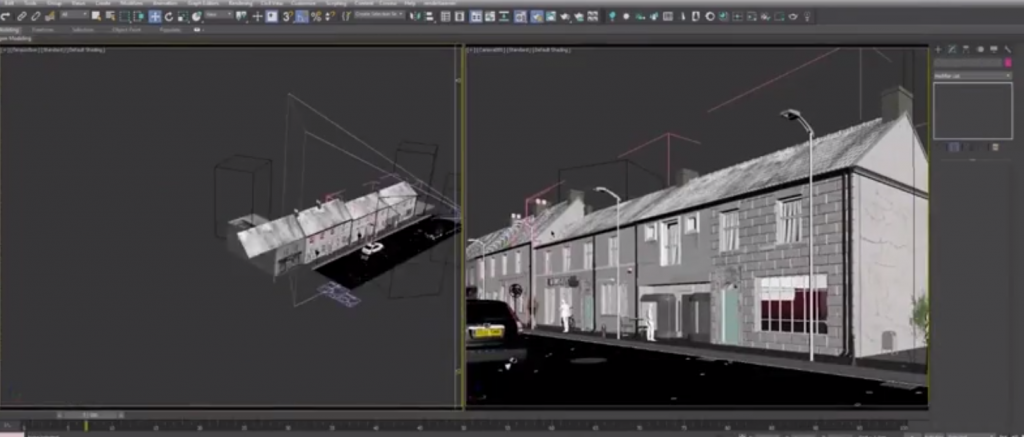Open the Rendering menu
This screenshot has width=1024, height=437.
240,4
